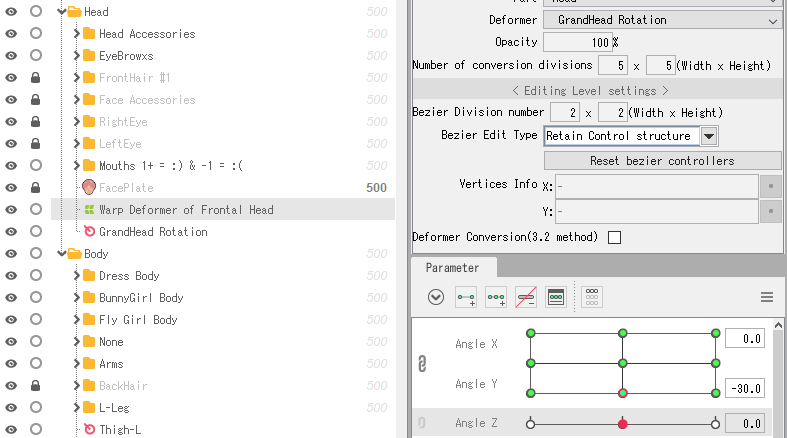Toggle visibility of Dress Body folder

tap(11, 276)
